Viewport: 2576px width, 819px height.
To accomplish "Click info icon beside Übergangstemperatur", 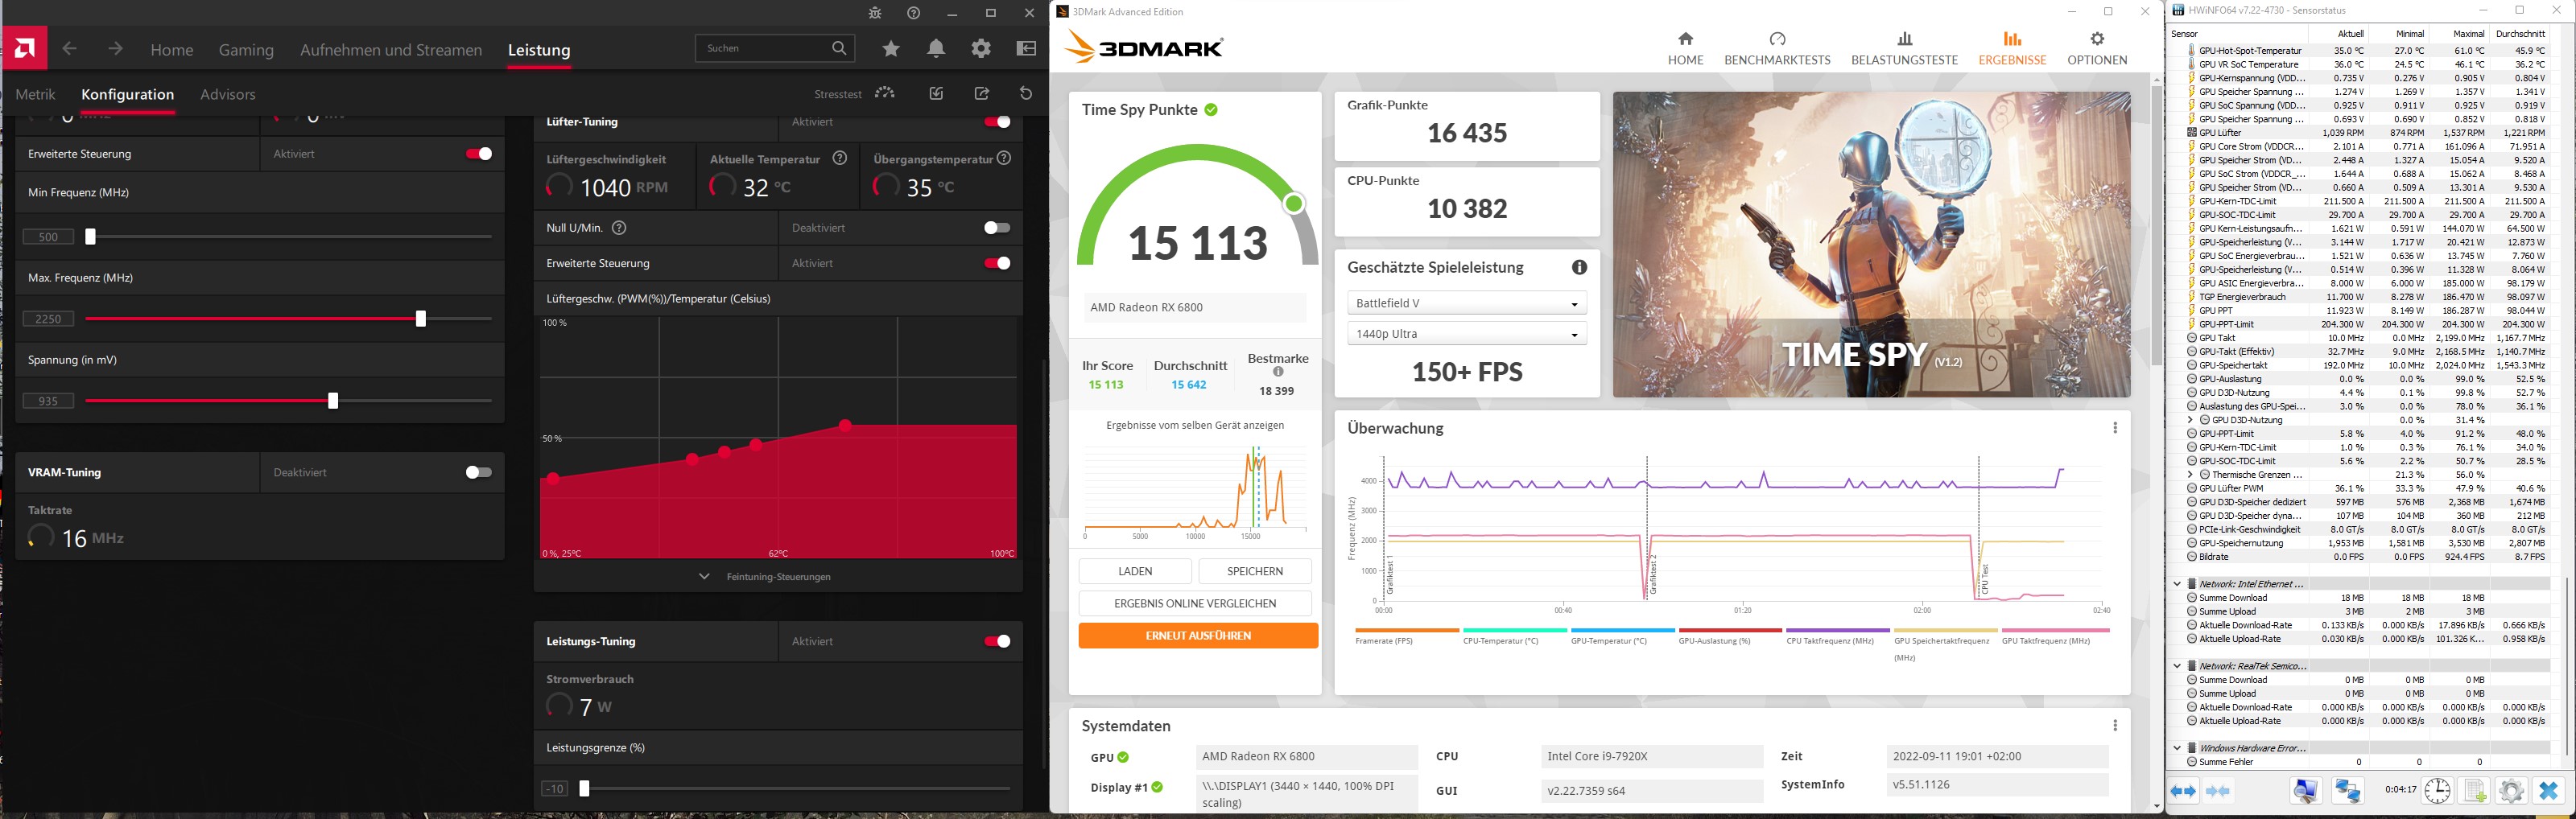I will [1004, 158].
